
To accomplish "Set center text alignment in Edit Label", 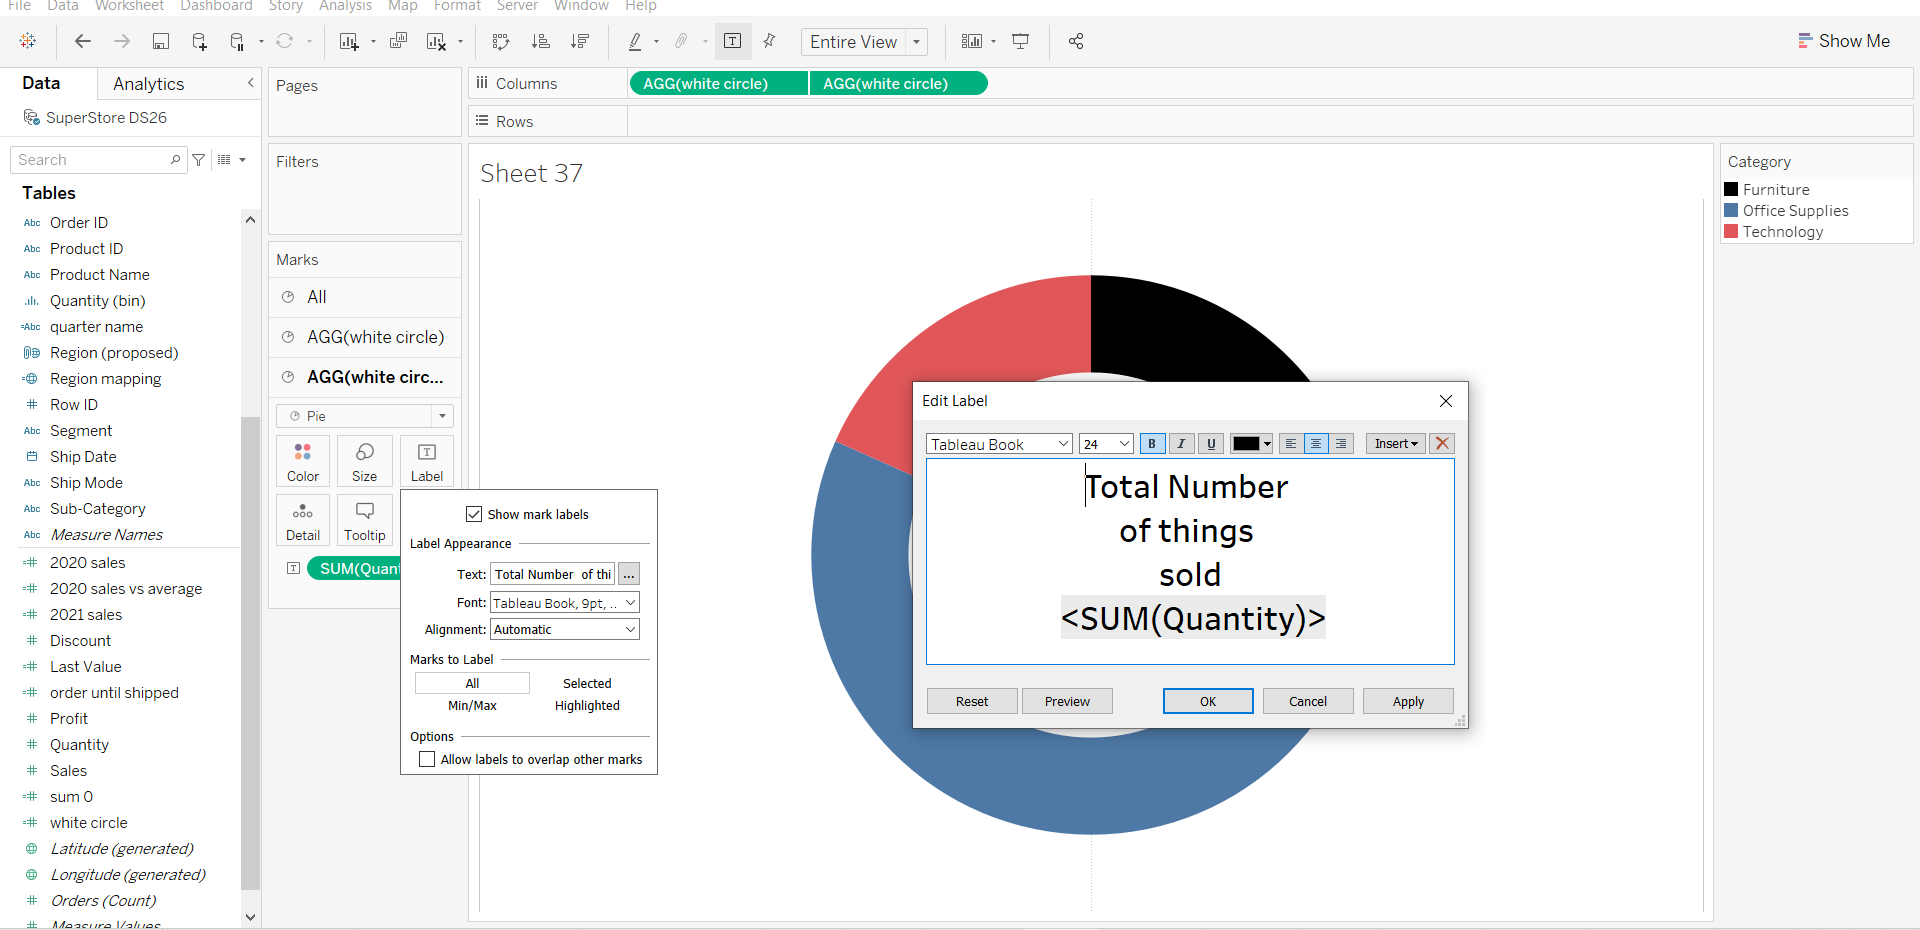I will pyautogui.click(x=1316, y=444).
